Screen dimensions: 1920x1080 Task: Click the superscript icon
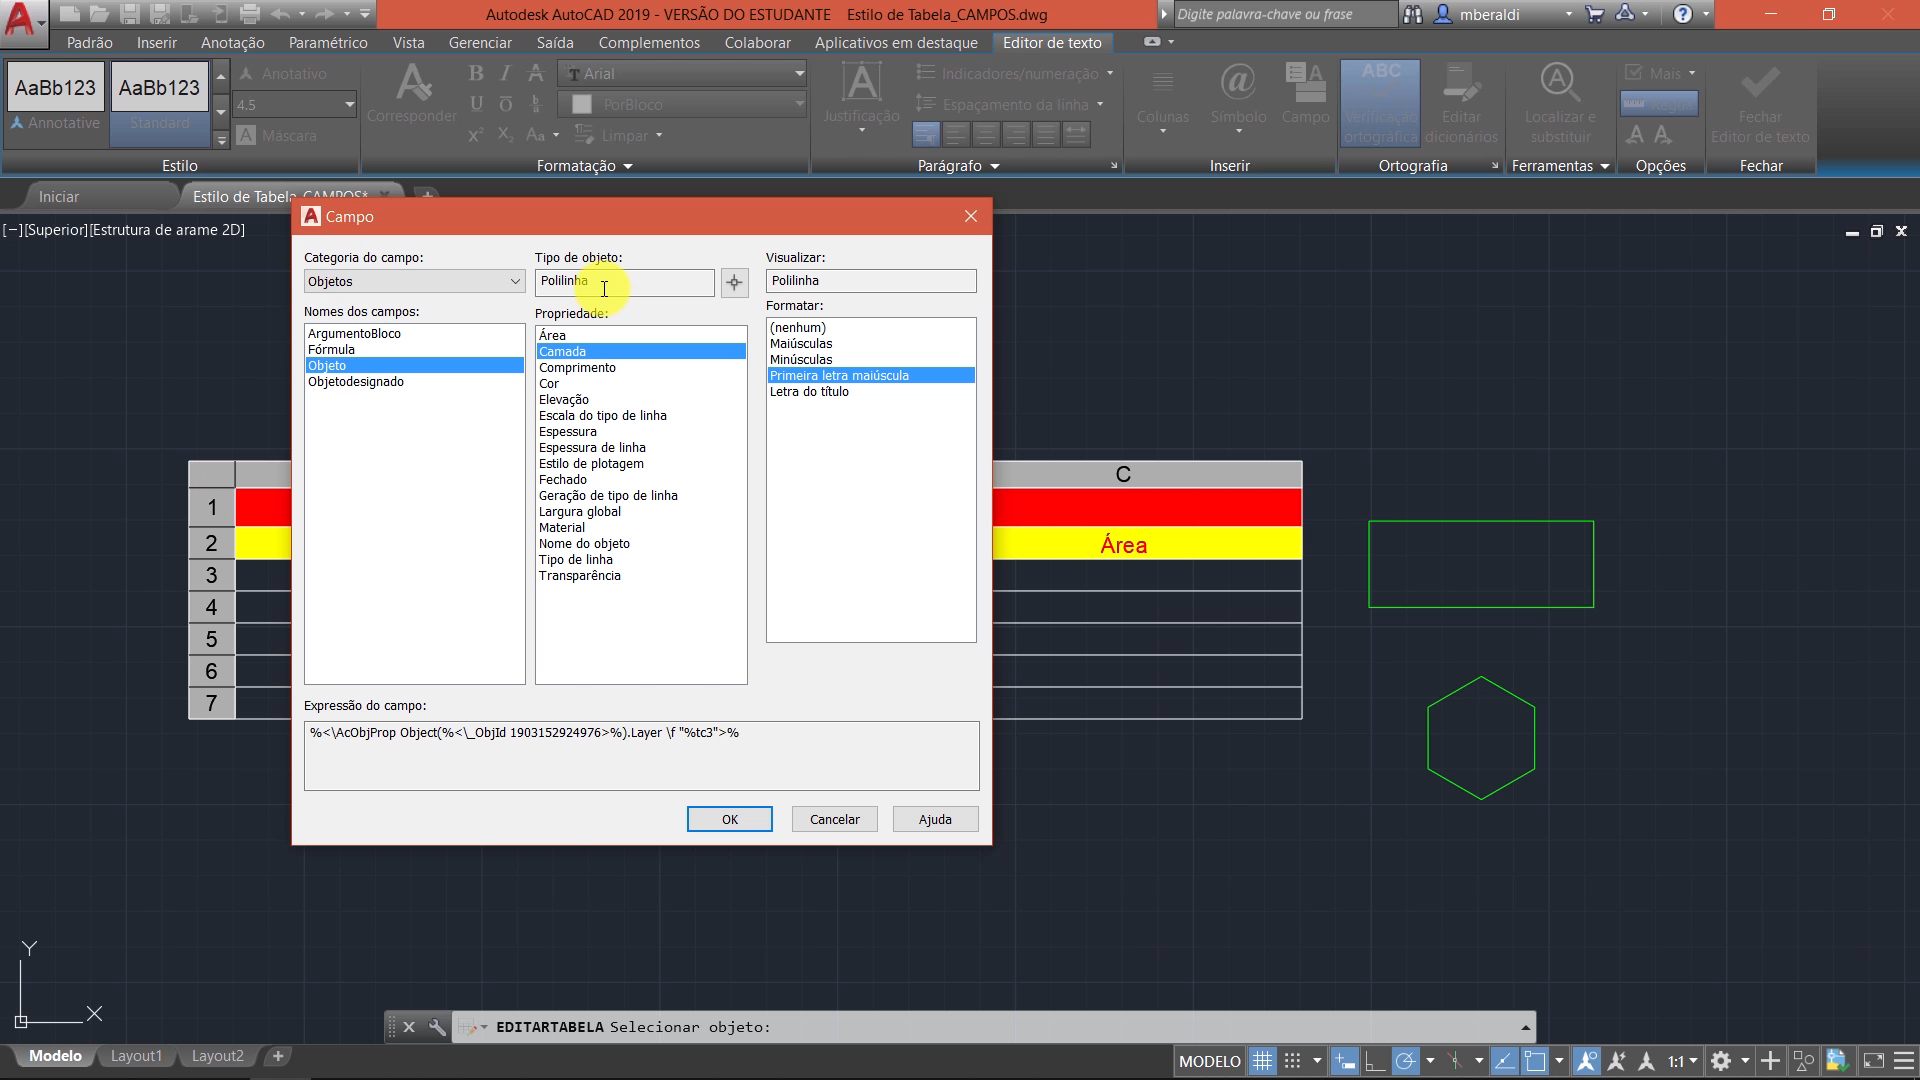tap(475, 133)
